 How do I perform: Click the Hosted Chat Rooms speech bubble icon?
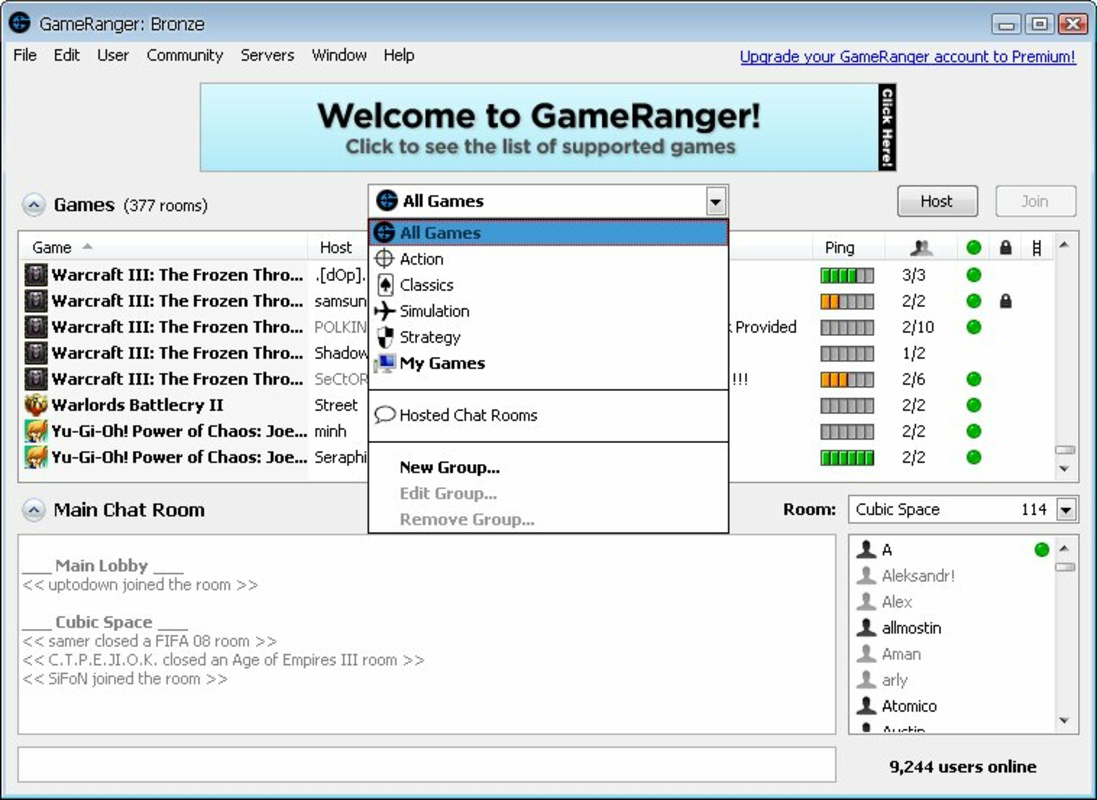(385, 414)
